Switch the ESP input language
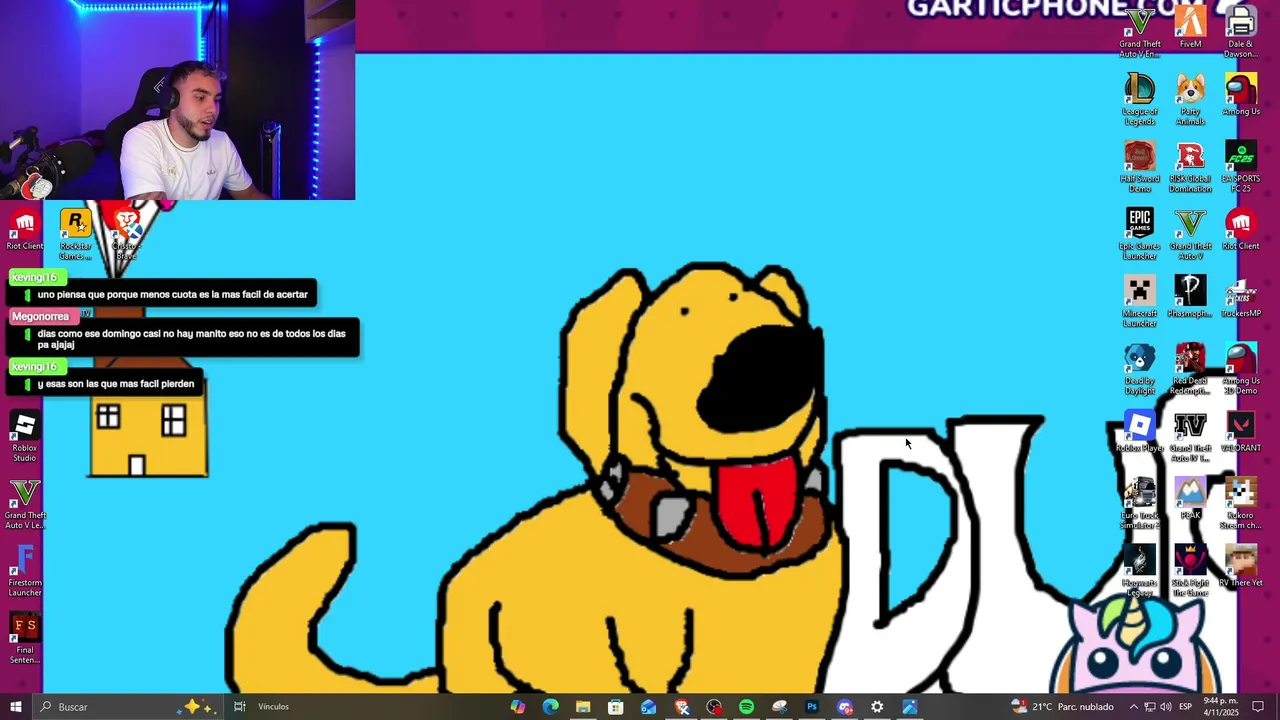 1185,707
